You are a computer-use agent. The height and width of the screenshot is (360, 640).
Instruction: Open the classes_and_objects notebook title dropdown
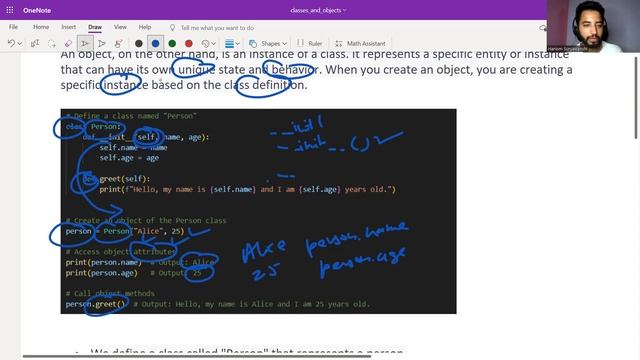click(x=318, y=10)
